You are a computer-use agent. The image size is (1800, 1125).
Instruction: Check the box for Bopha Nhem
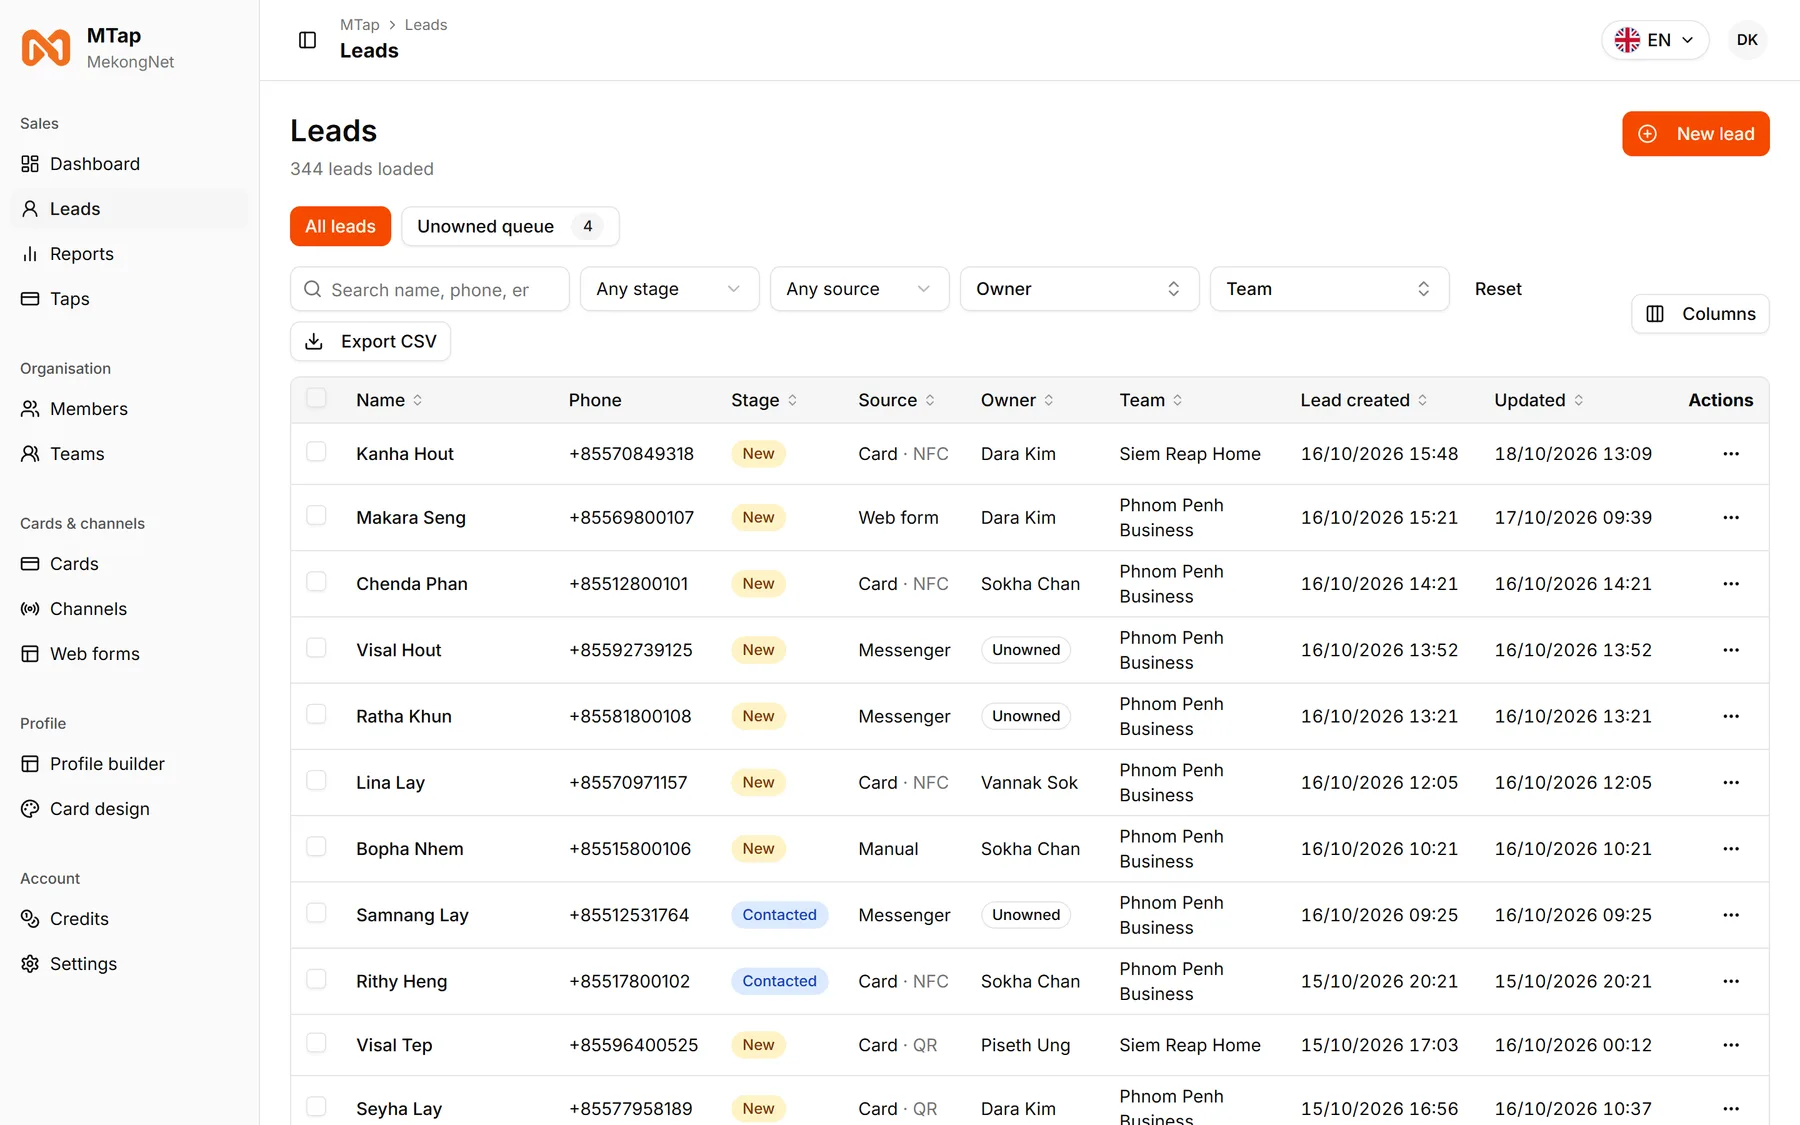point(316,847)
